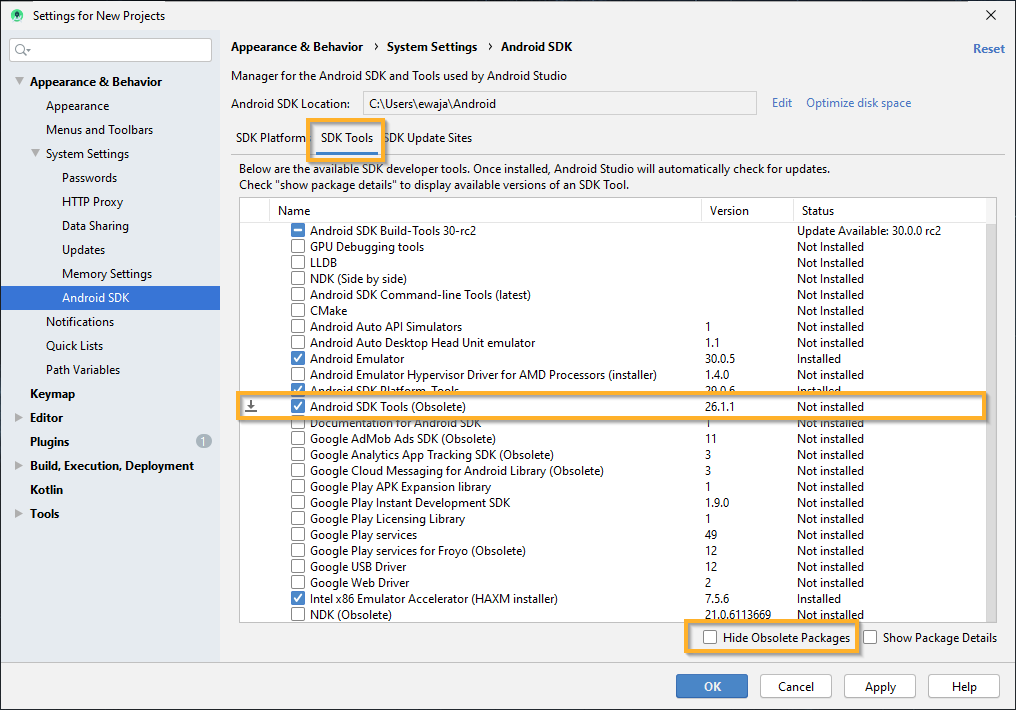Open the Kotlin settings page
This screenshot has height=710, width=1016.
coord(47,489)
